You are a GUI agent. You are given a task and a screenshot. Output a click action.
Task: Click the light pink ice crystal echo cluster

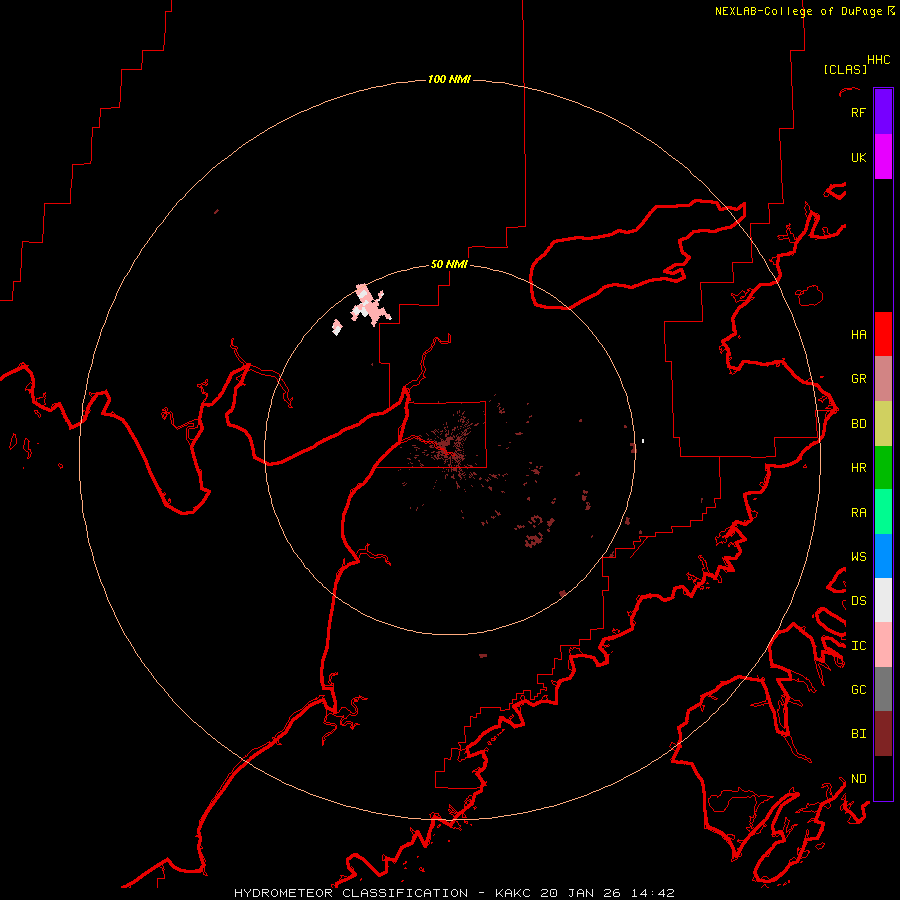coord(370,304)
